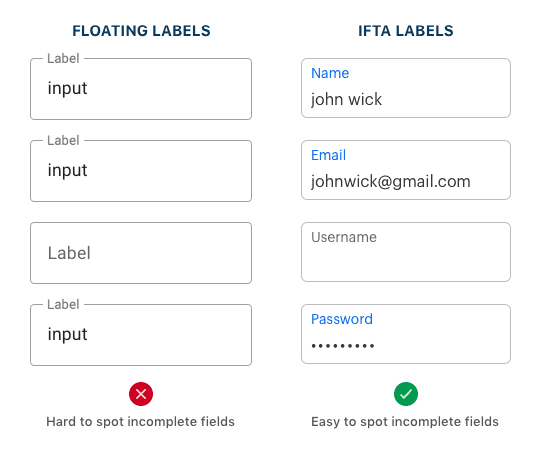Click the green checkmark icon
This screenshot has width=540, height=450.
[406, 394]
